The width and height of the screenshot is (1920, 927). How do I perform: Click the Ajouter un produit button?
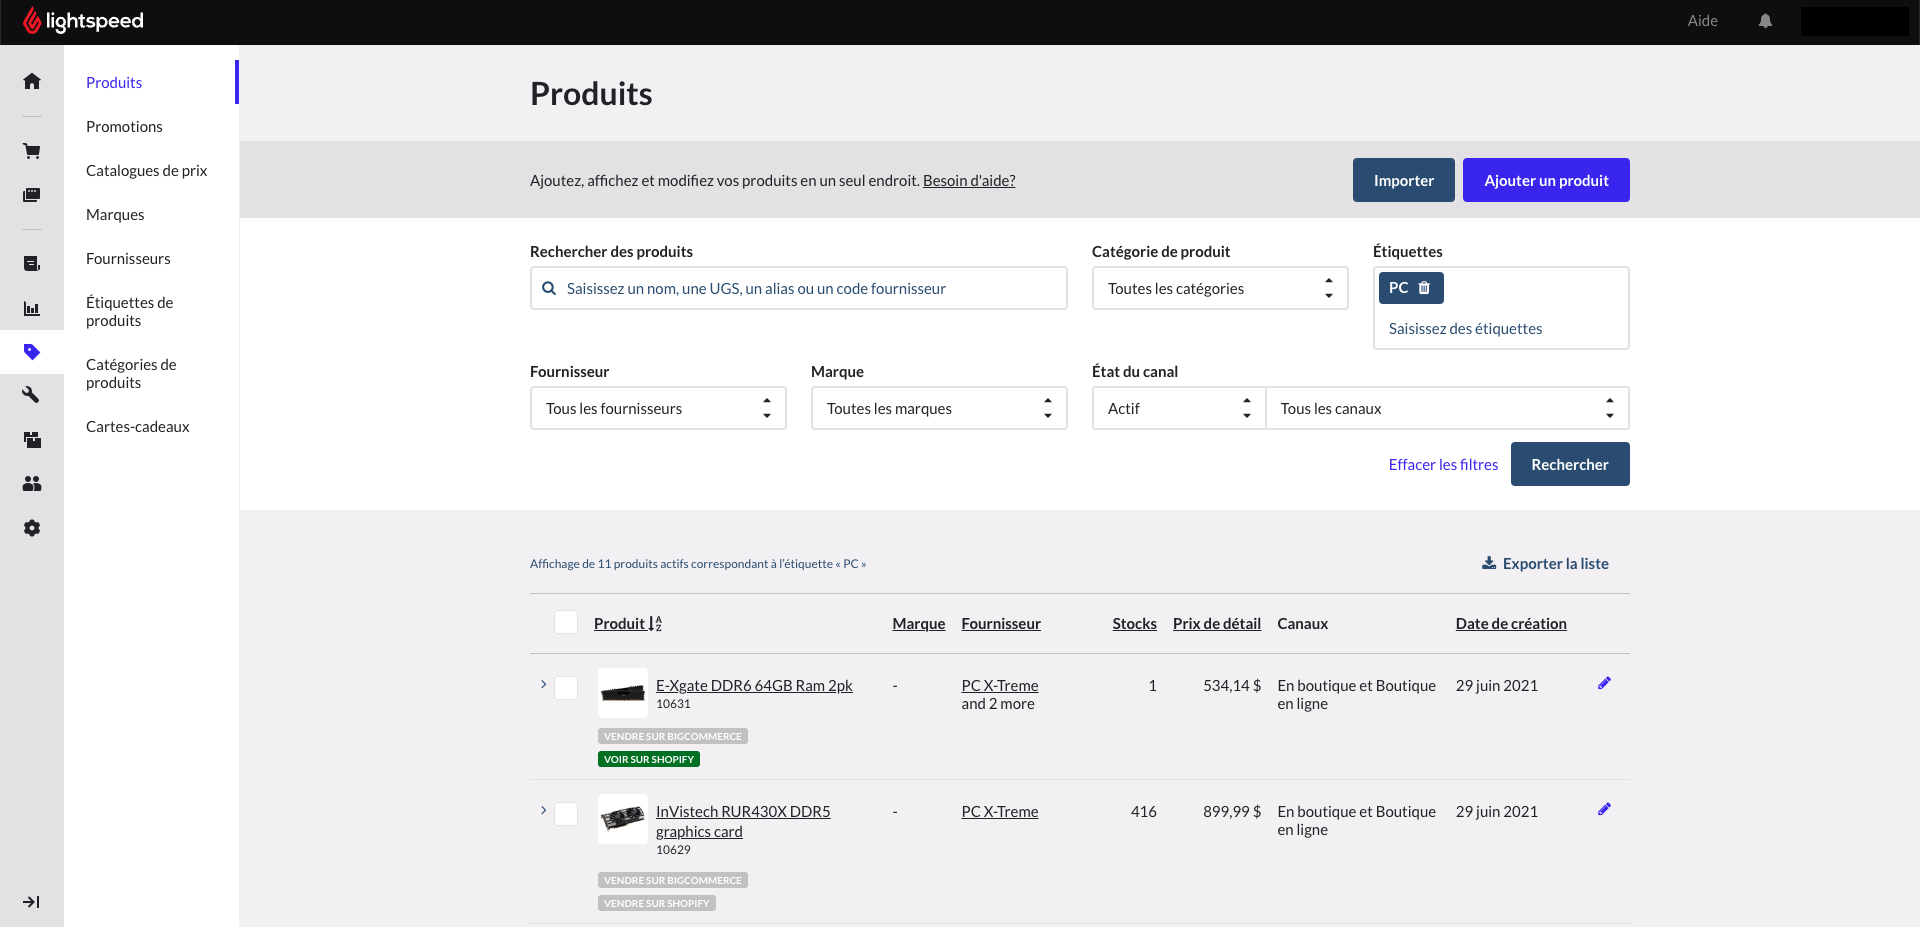[1545, 180]
